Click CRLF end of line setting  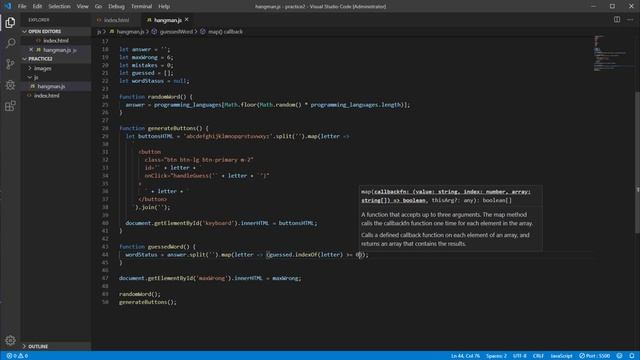(x=538, y=356)
